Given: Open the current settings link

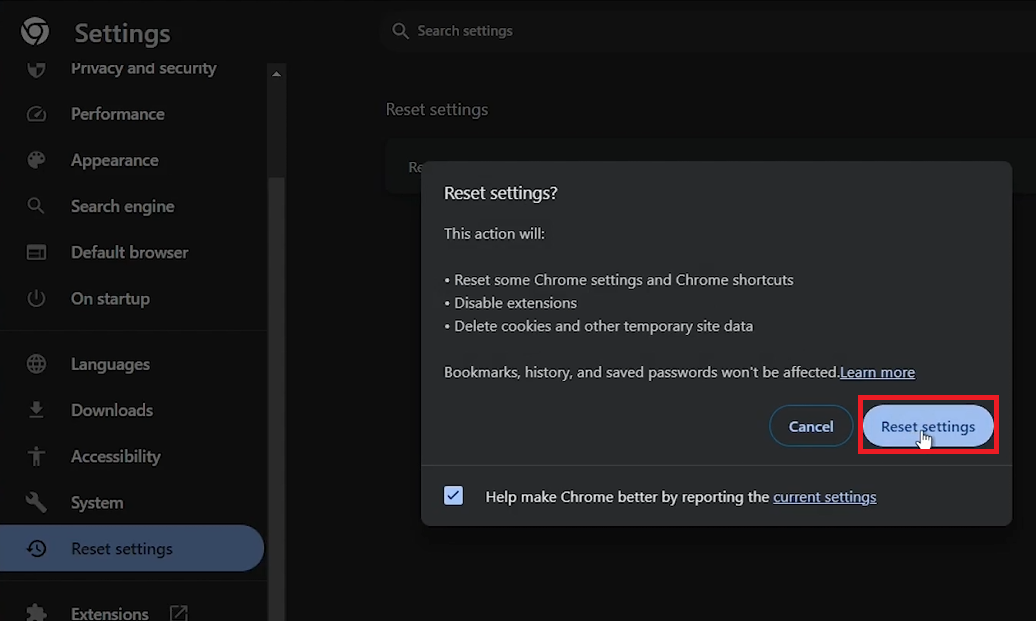Looking at the screenshot, I should point(825,497).
